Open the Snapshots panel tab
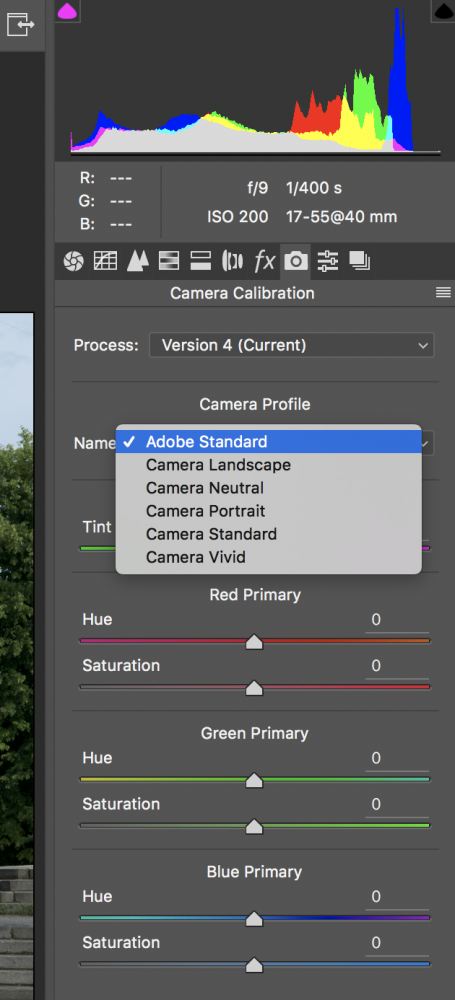This screenshot has height=1000, width=455. [359, 261]
